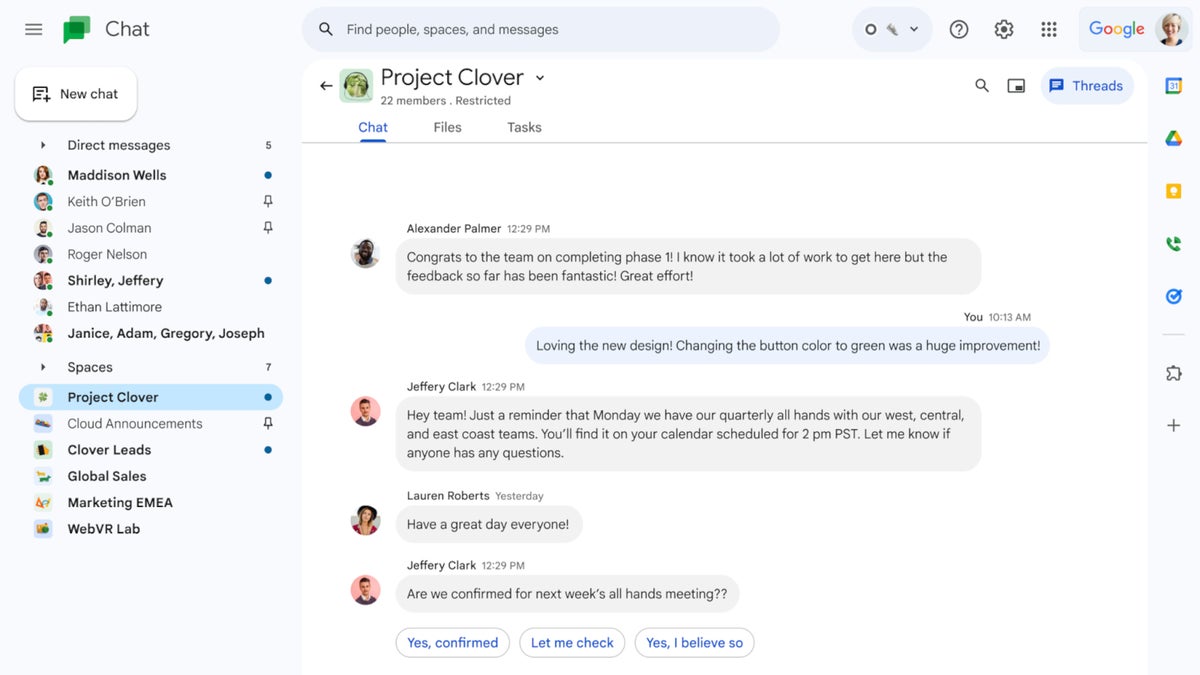
Task: Click the Project Clover space avatar in header
Action: click(x=356, y=86)
